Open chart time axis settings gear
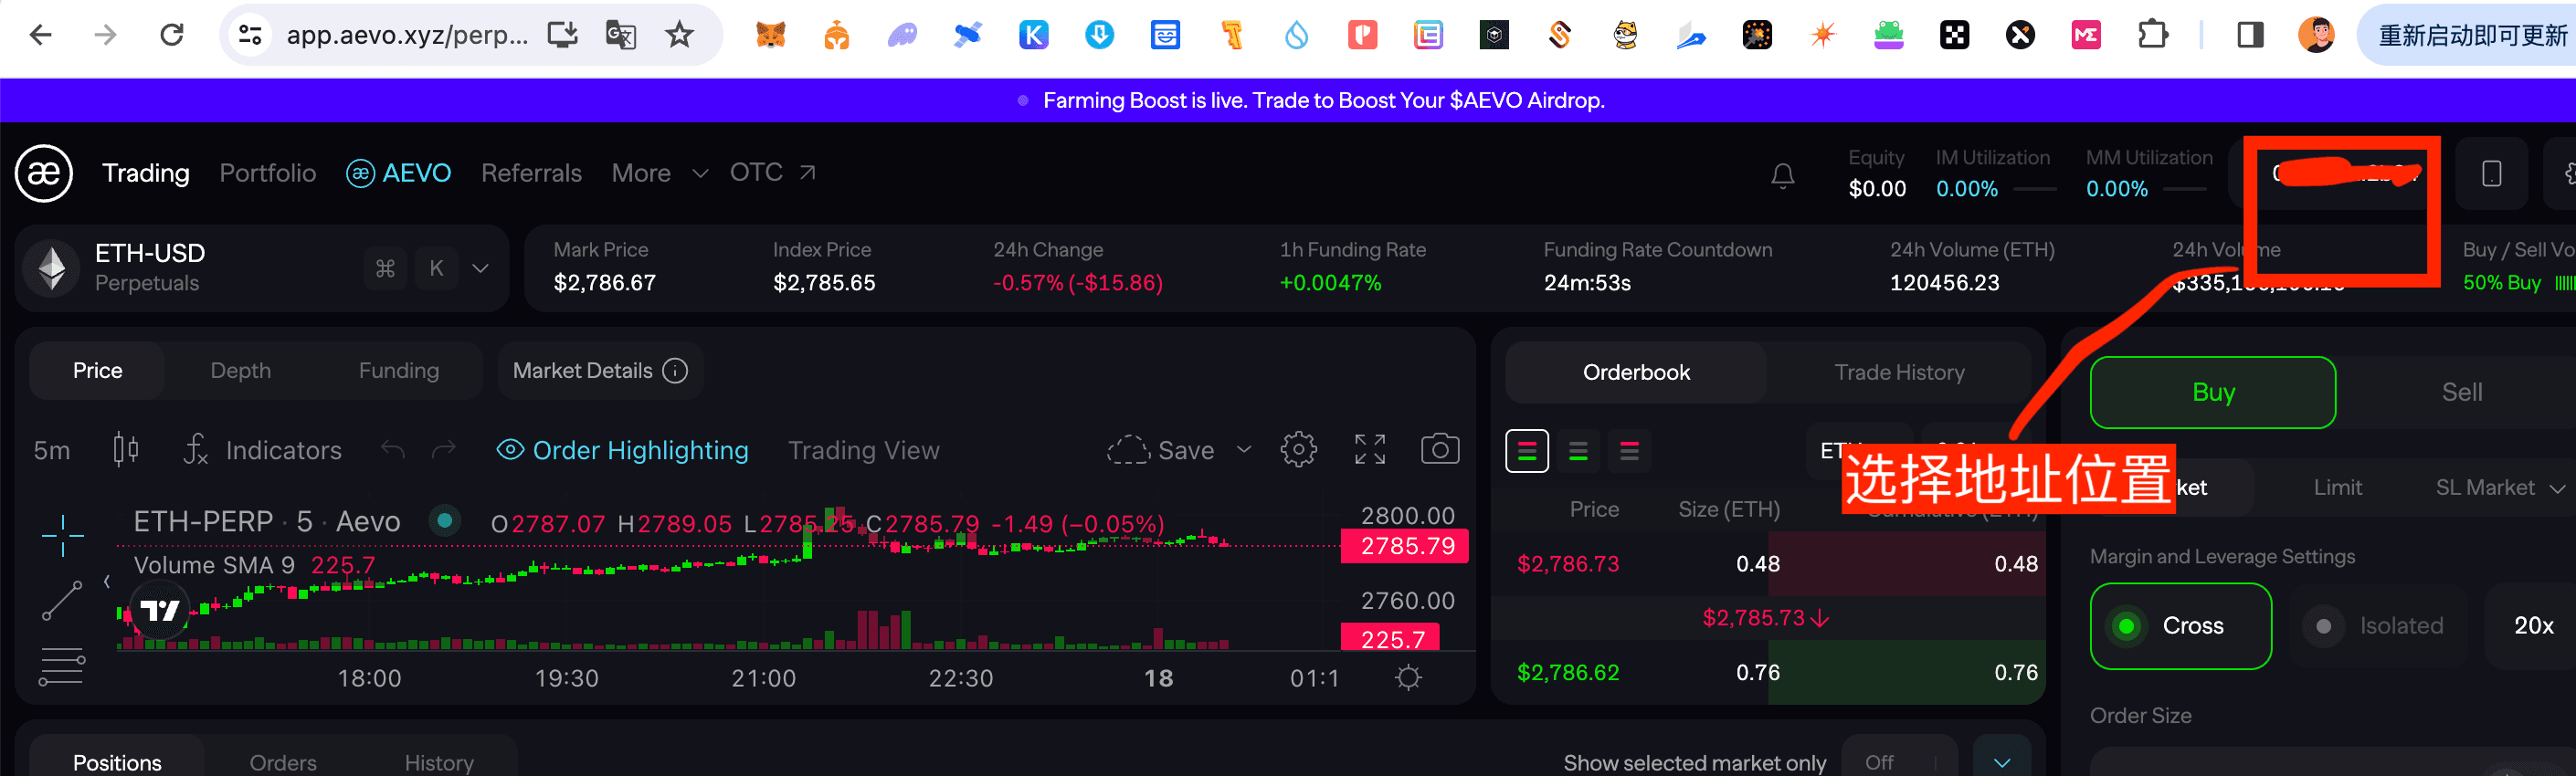The width and height of the screenshot is (2576, 776). click(1408, 678)
